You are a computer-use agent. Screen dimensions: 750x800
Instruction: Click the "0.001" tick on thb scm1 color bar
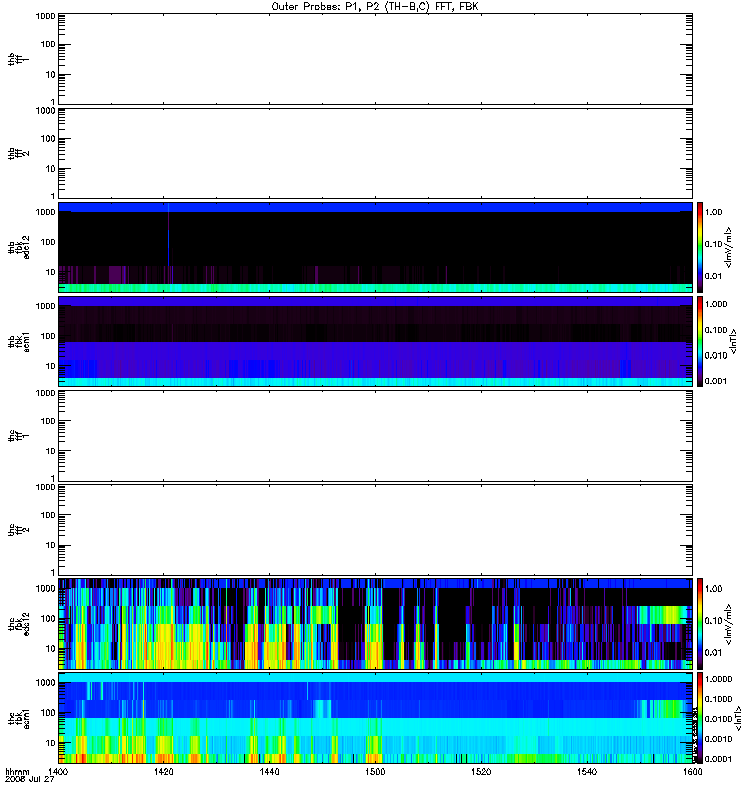(x=716, y=381)
